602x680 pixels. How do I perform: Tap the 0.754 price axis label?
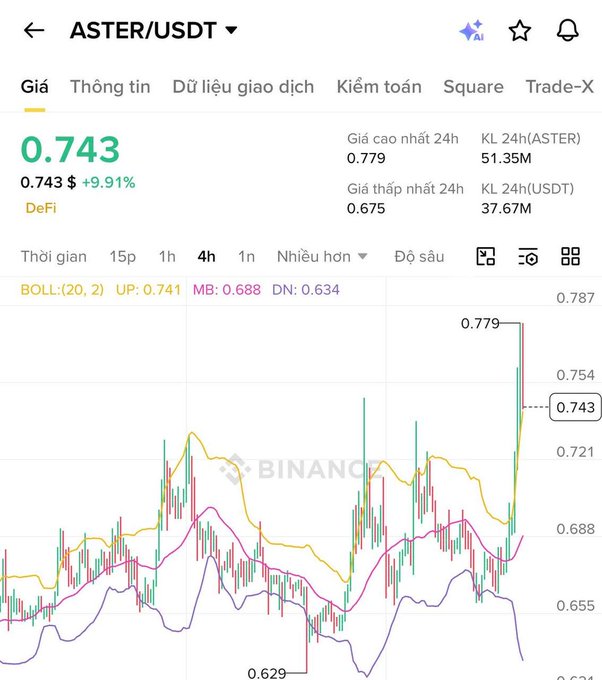[x=576, y=375]
